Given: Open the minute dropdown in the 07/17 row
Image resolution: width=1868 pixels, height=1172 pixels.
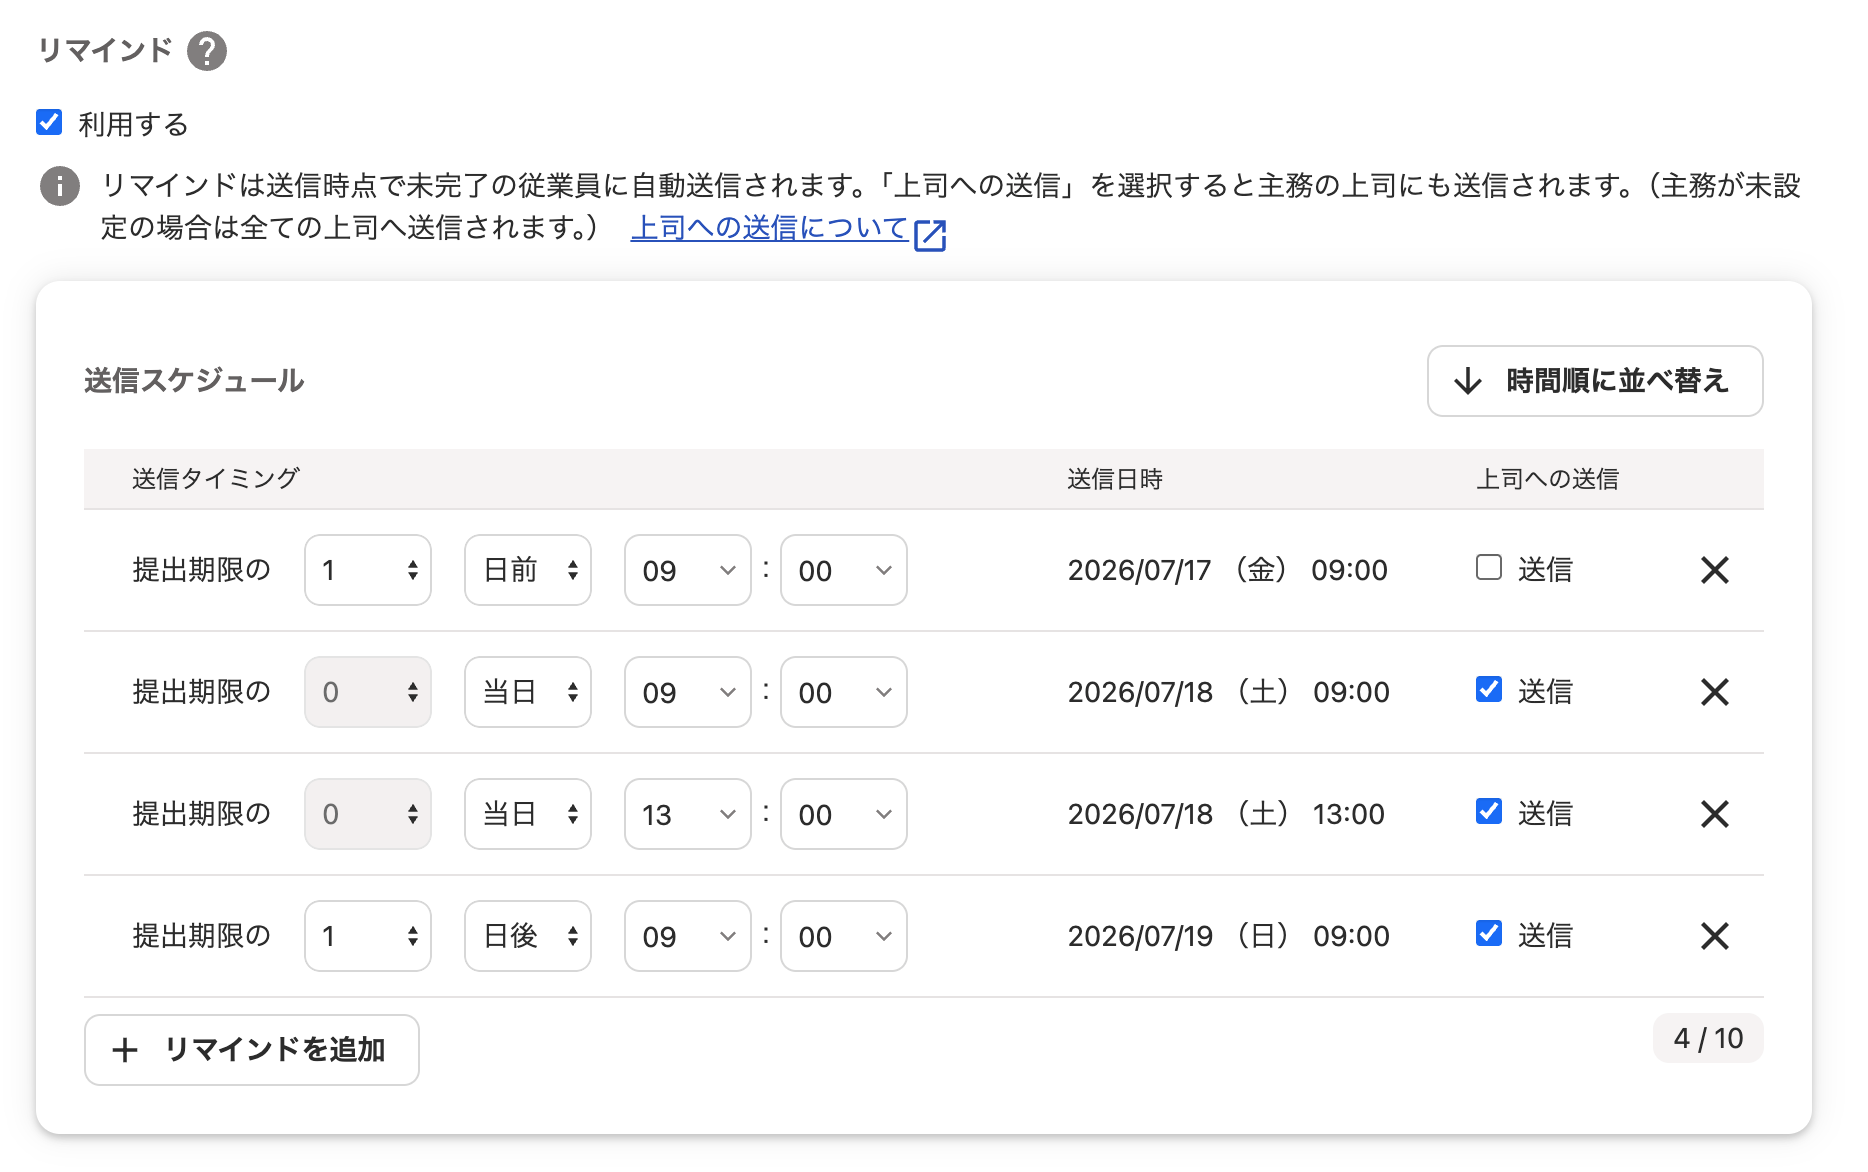Looking at the screenshot, I should coord(844,570).
